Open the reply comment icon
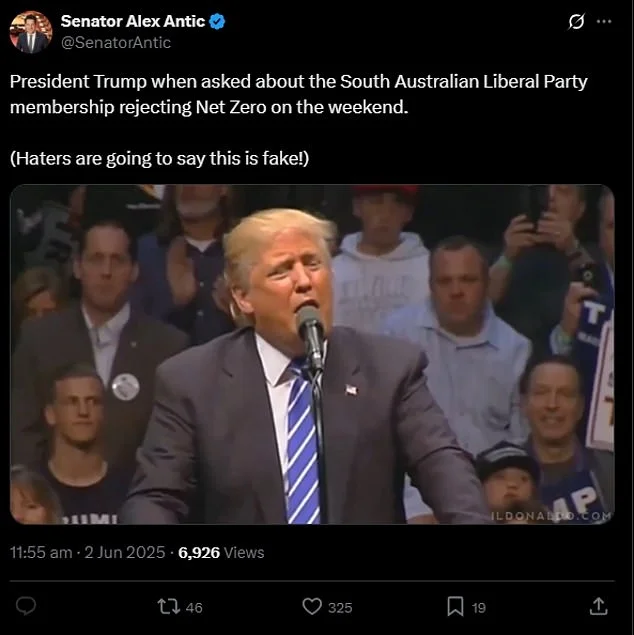This screenshot has height=635, width=634. point(26,606)
